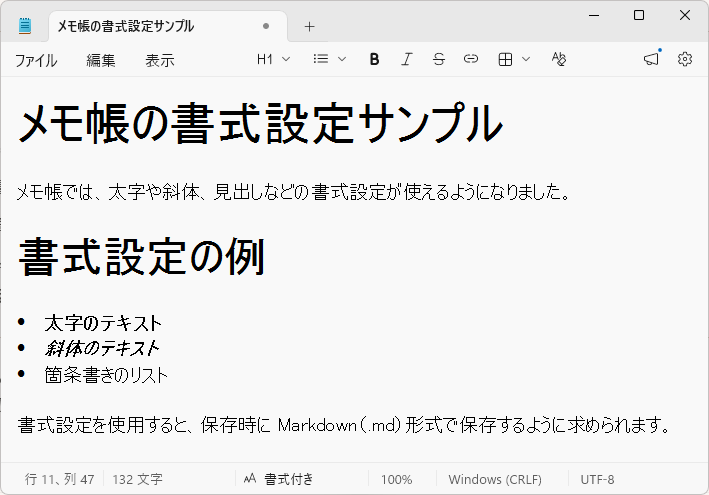Open the 編集 menu
The width and height of the screenshot is (709, 495).
100,60
